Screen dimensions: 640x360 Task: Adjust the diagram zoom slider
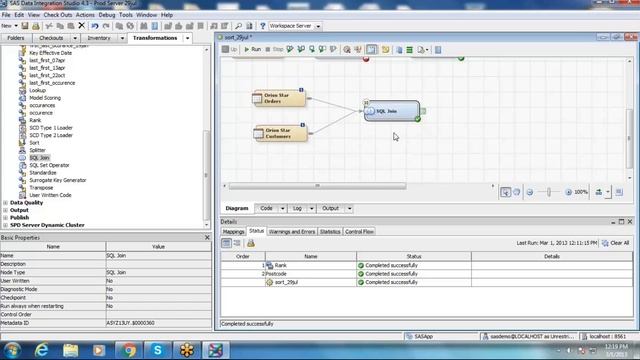549,192
